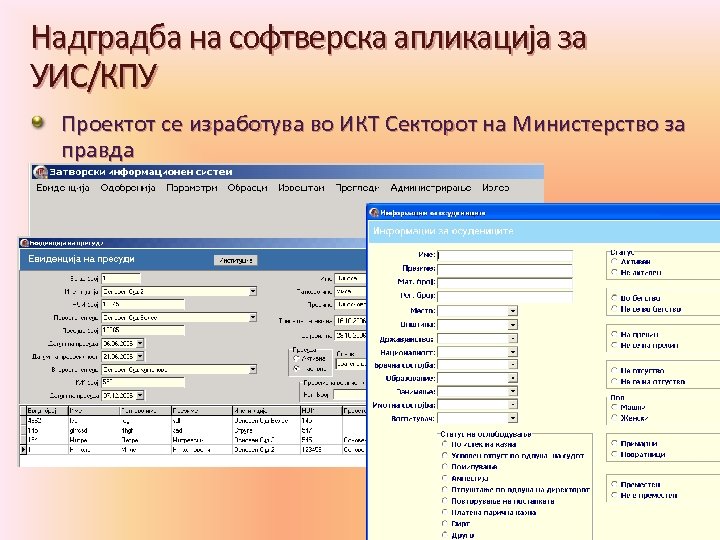Open the Обрасци menu
The image size is (720, 540).
[x=248, y=188]
